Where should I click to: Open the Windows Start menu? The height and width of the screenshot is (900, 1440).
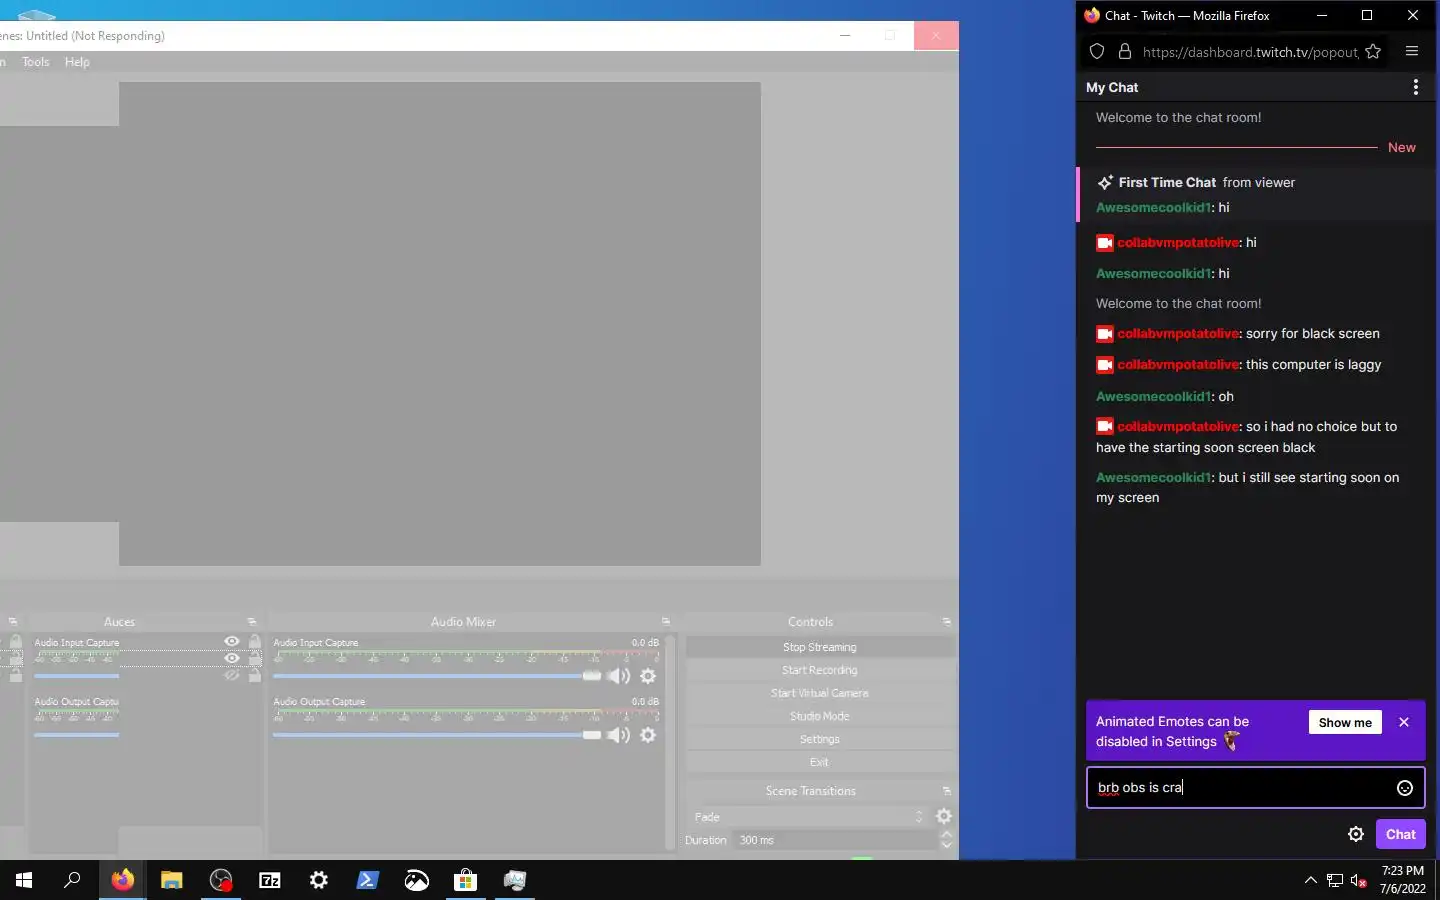tap(24, 880)
